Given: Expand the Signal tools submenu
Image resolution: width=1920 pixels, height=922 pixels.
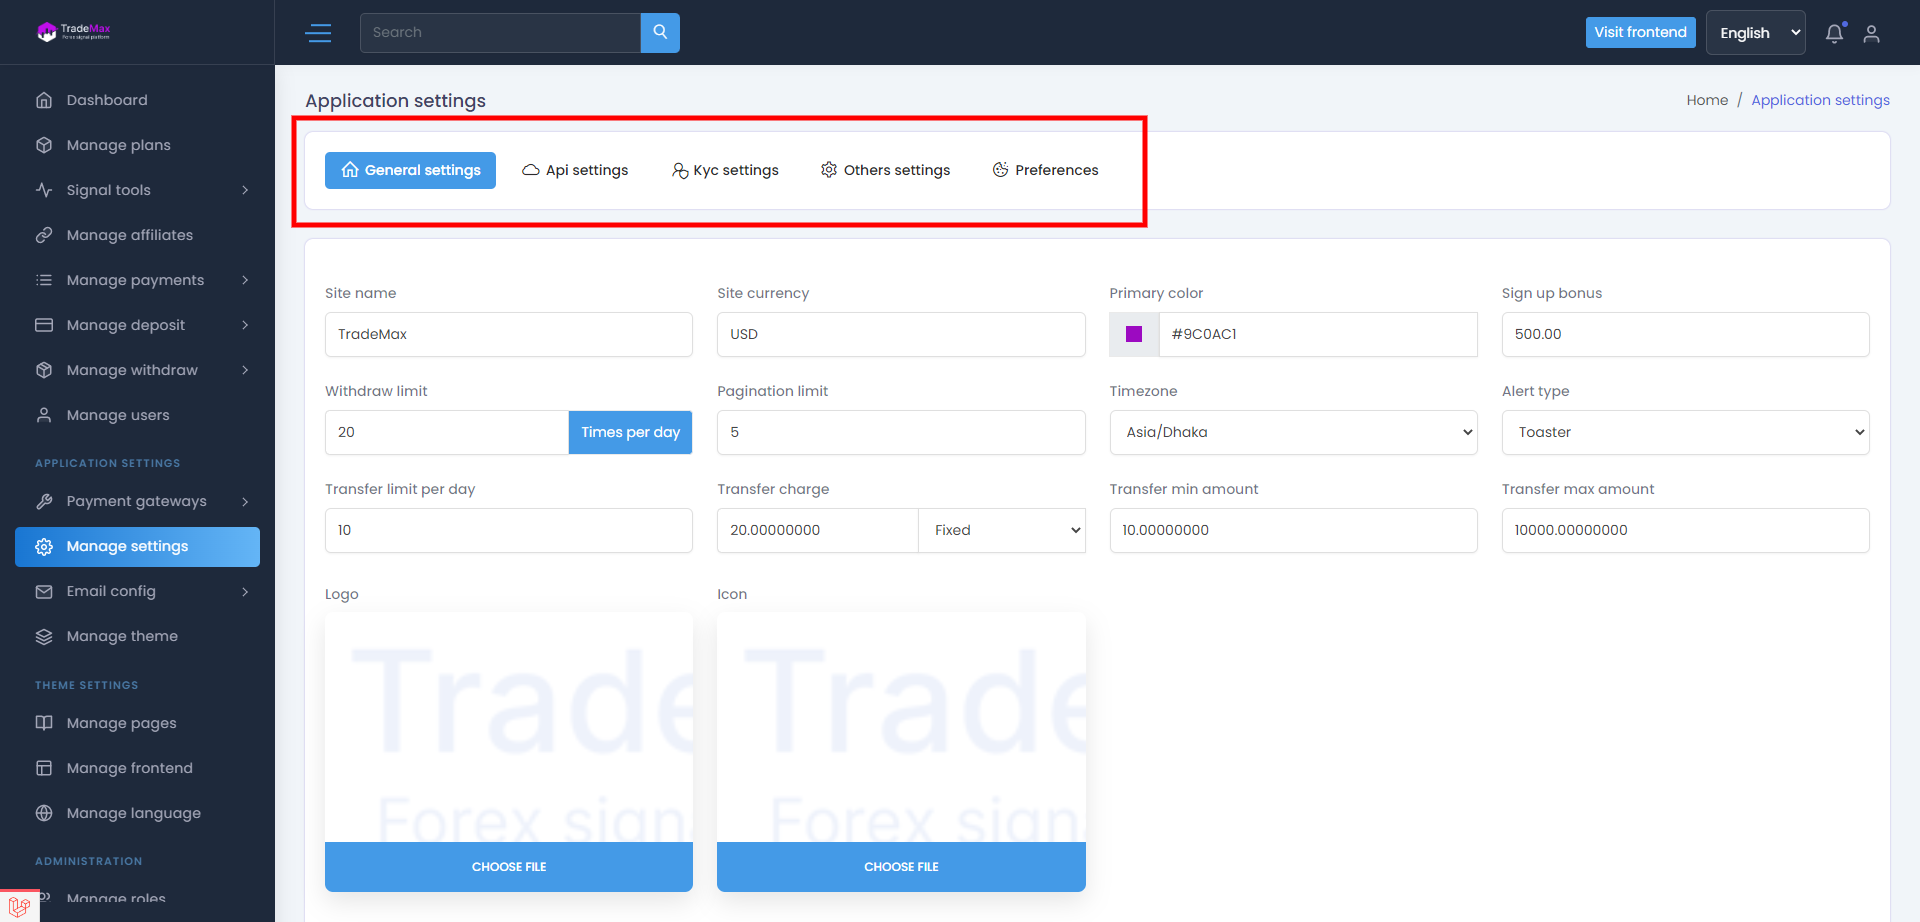Looking at the screenshot, I should tap(245, 190).
